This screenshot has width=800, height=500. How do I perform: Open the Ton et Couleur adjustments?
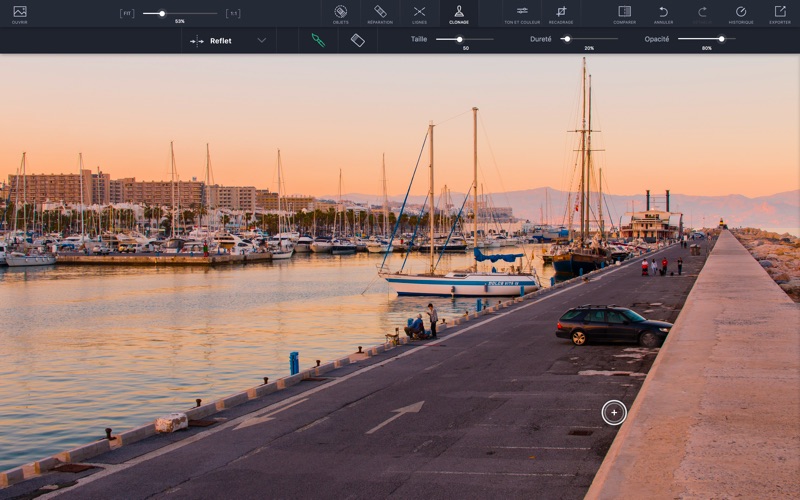[x=521, y=13]
